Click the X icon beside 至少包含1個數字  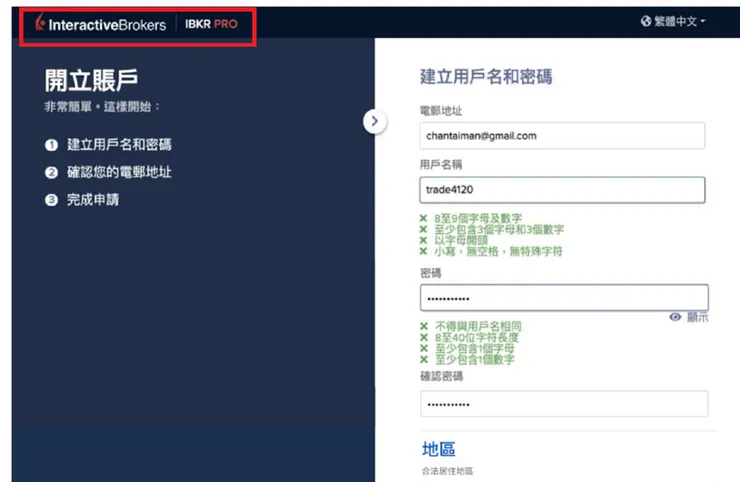424,360
